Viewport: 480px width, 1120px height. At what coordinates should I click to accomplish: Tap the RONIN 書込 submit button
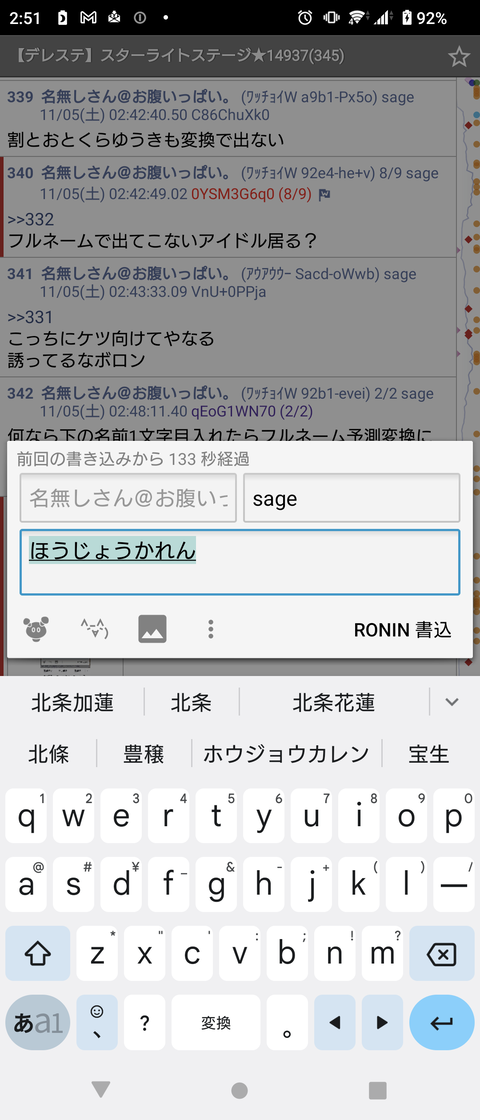[x=403, y=630]
